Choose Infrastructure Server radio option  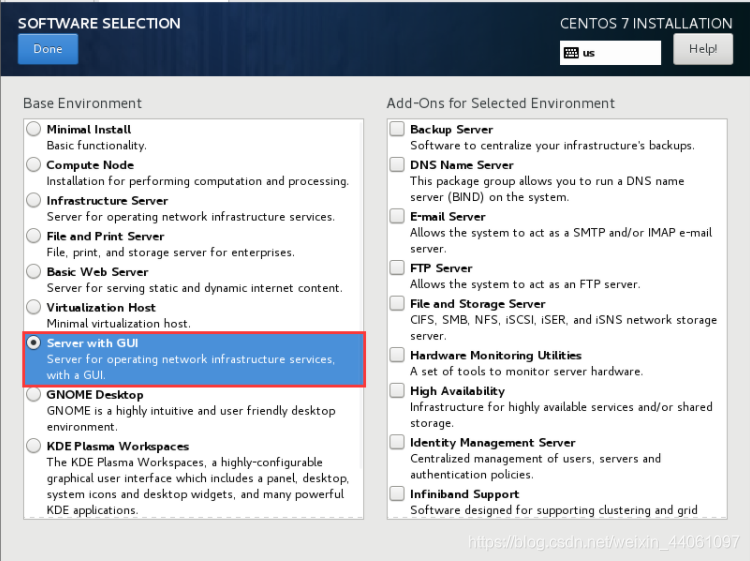coord(33,200)
